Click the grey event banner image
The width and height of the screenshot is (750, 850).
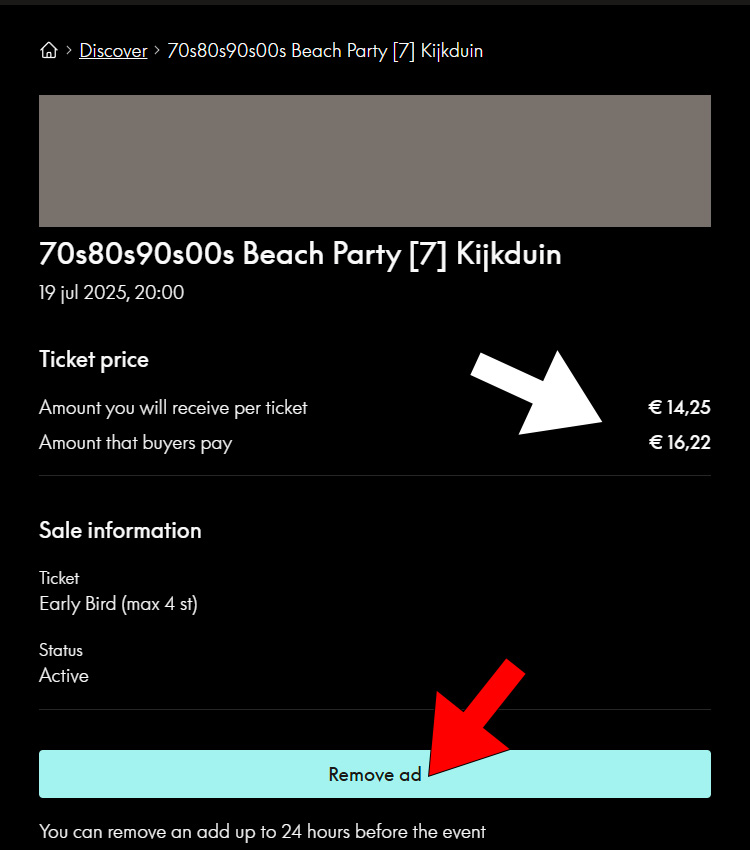coord(375,161)
